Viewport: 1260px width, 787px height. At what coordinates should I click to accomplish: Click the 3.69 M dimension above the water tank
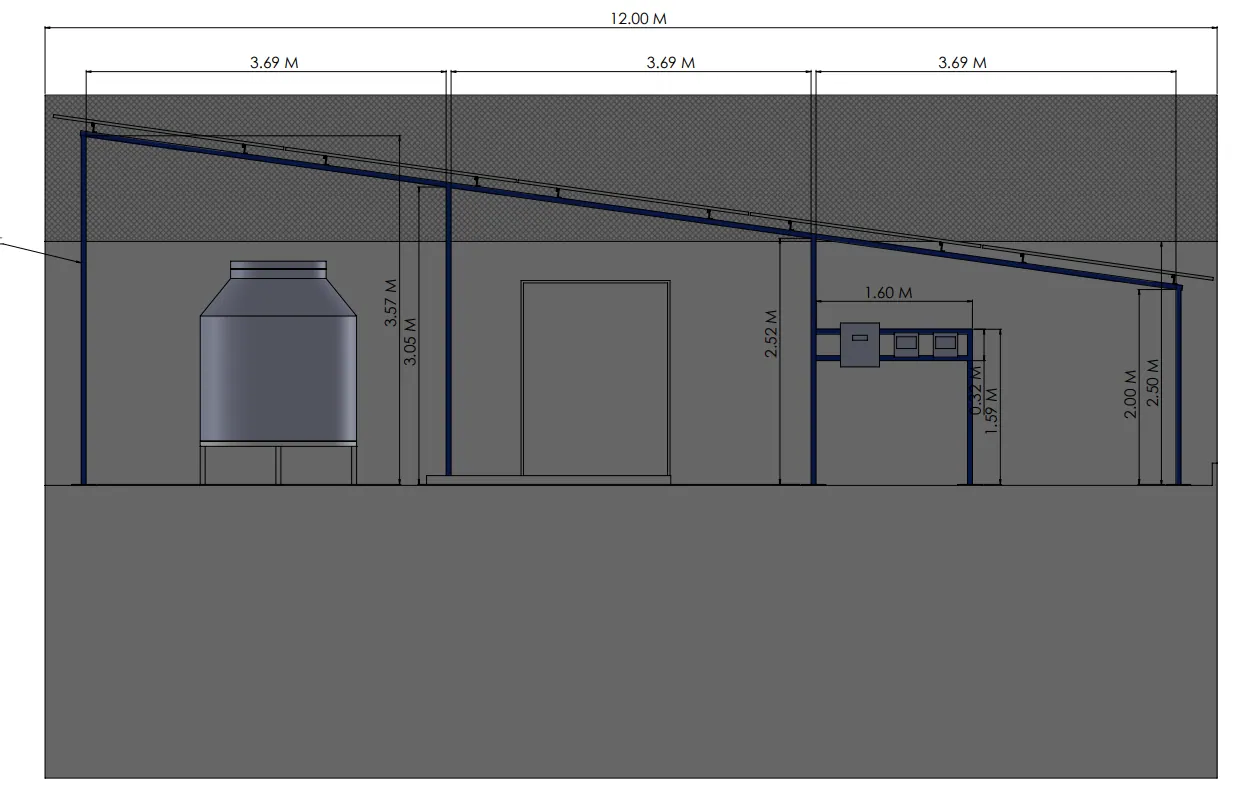click(274, 62)
